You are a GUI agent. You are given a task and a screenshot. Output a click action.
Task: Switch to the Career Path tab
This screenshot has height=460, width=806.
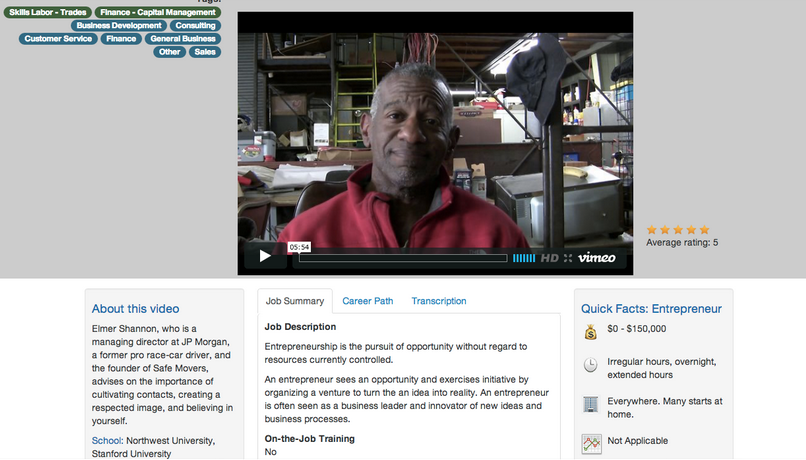tap(367, 301)
